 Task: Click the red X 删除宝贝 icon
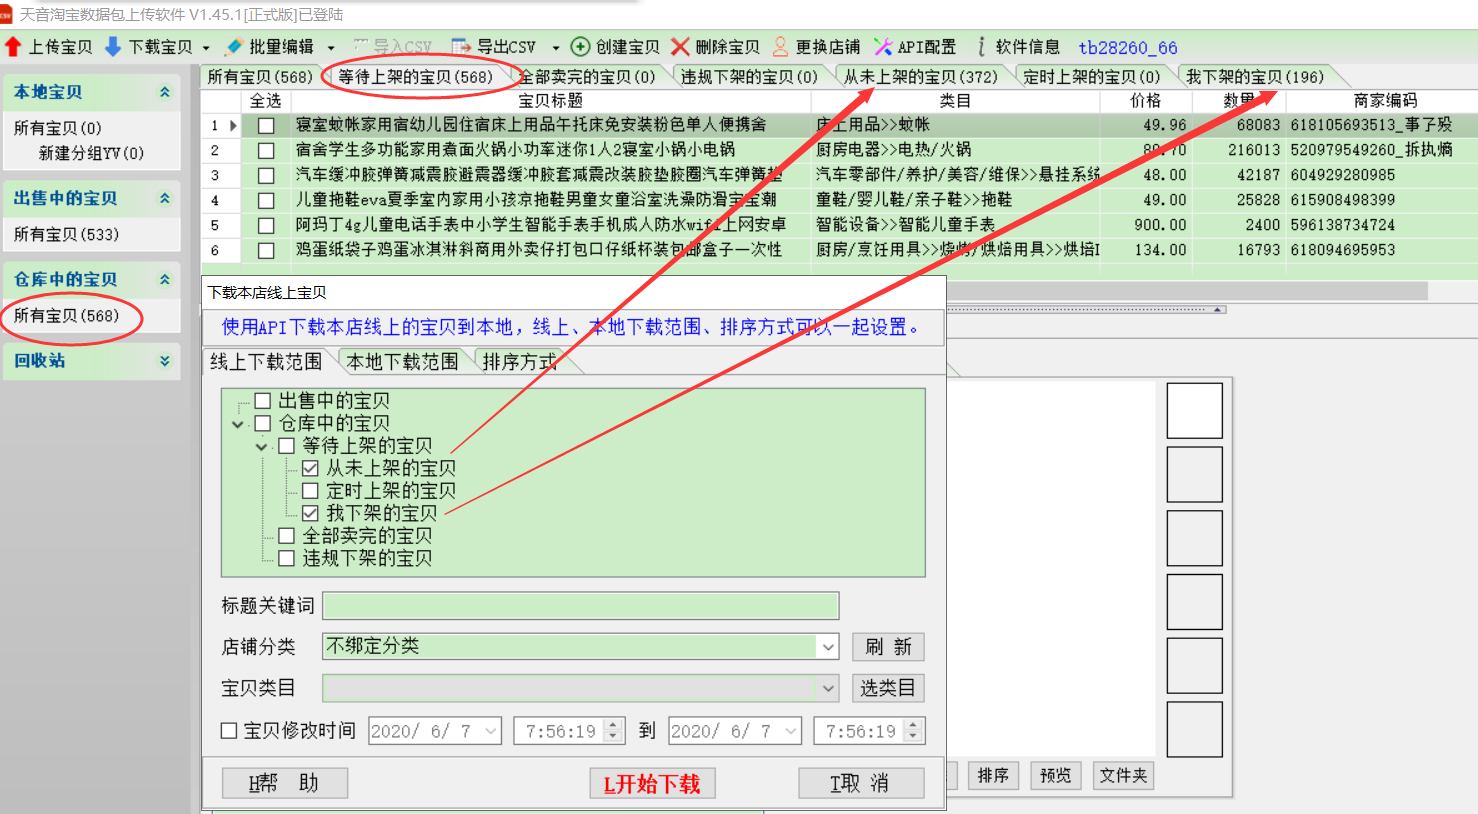[680, 47]
